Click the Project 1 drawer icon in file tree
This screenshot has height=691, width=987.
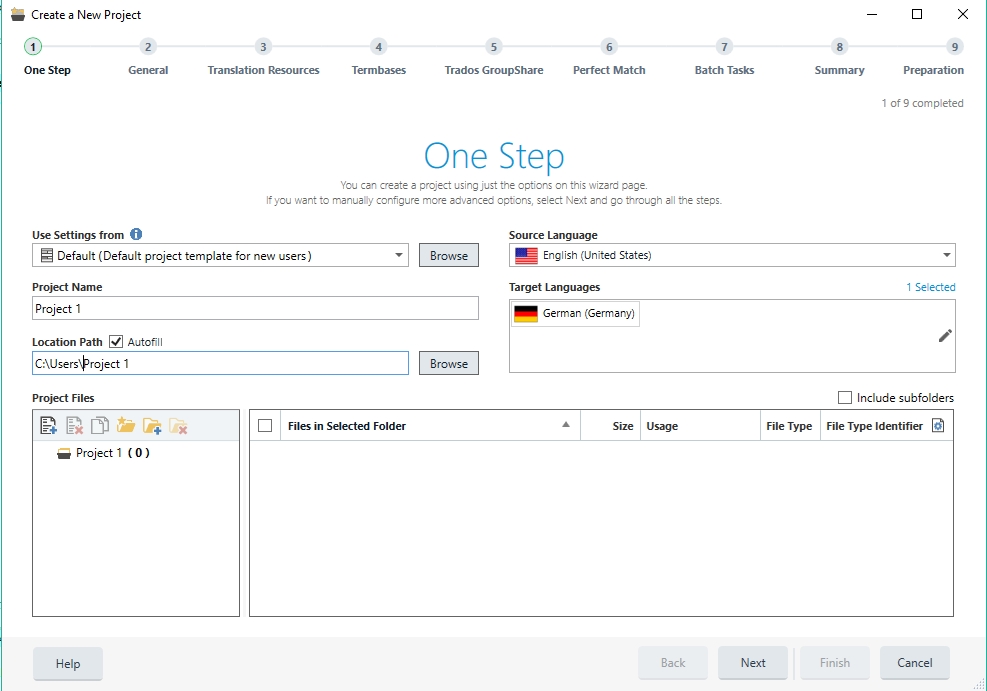point(64,453)
